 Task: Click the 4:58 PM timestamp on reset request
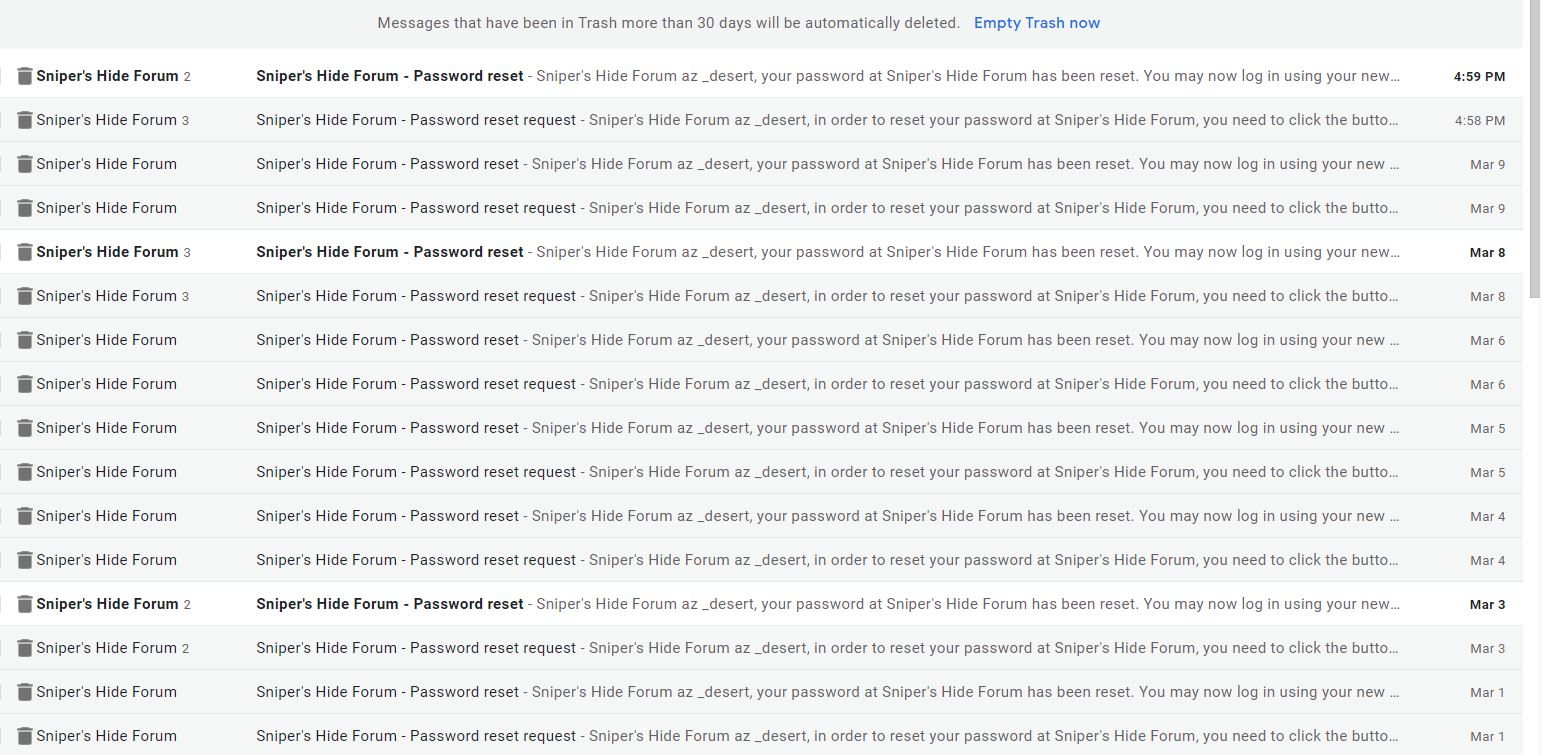pos(1480,121)
